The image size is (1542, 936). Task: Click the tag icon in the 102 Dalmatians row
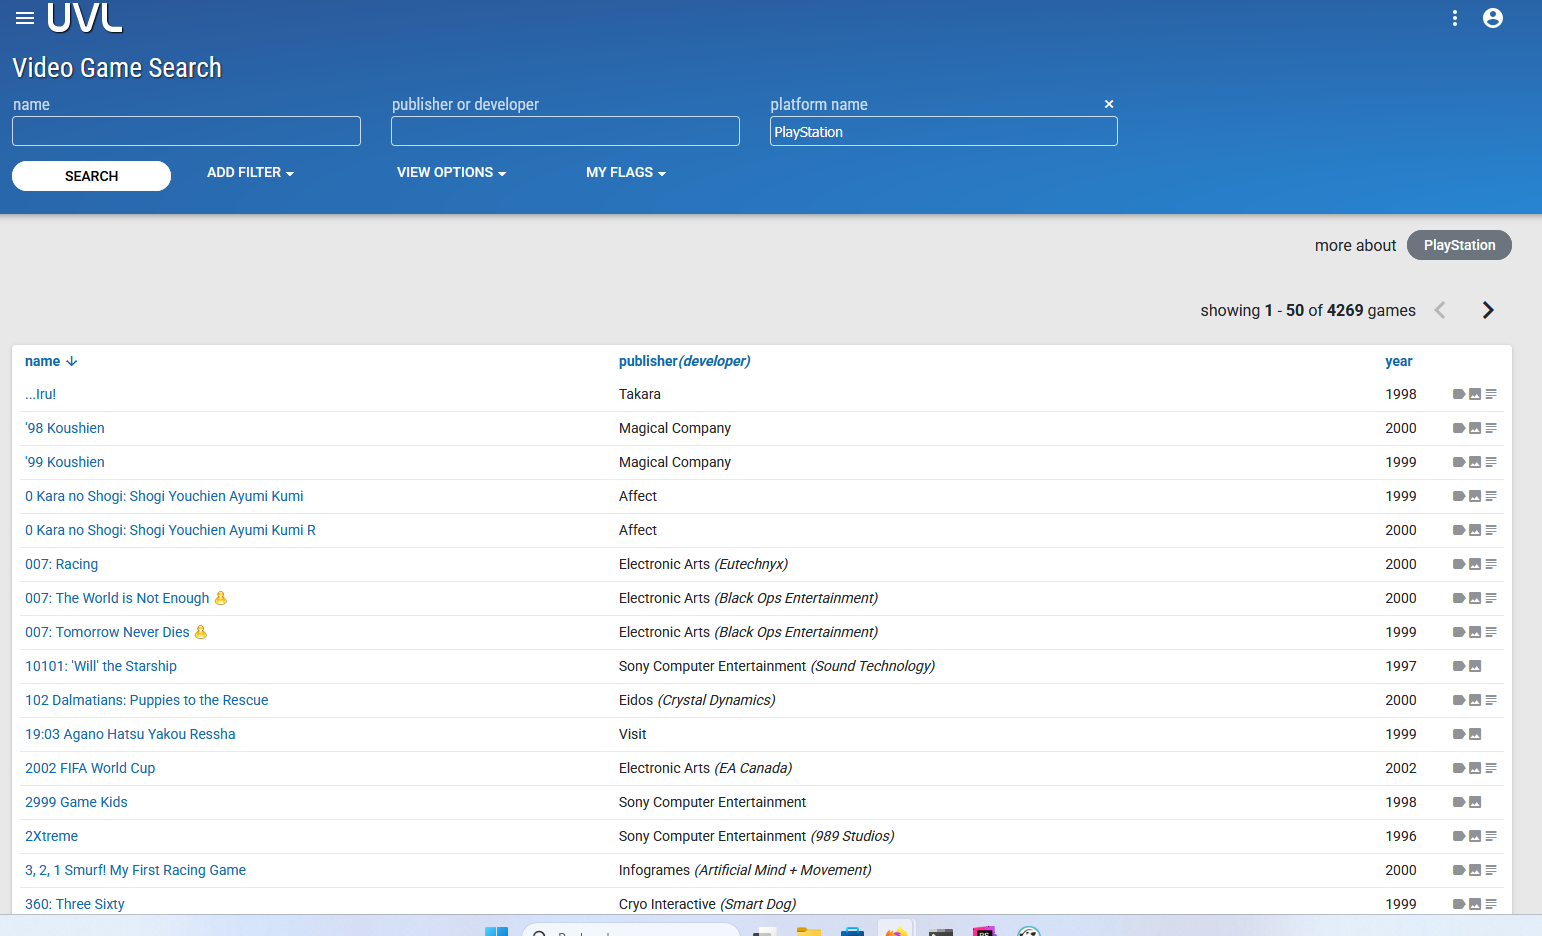point(1459,700)
